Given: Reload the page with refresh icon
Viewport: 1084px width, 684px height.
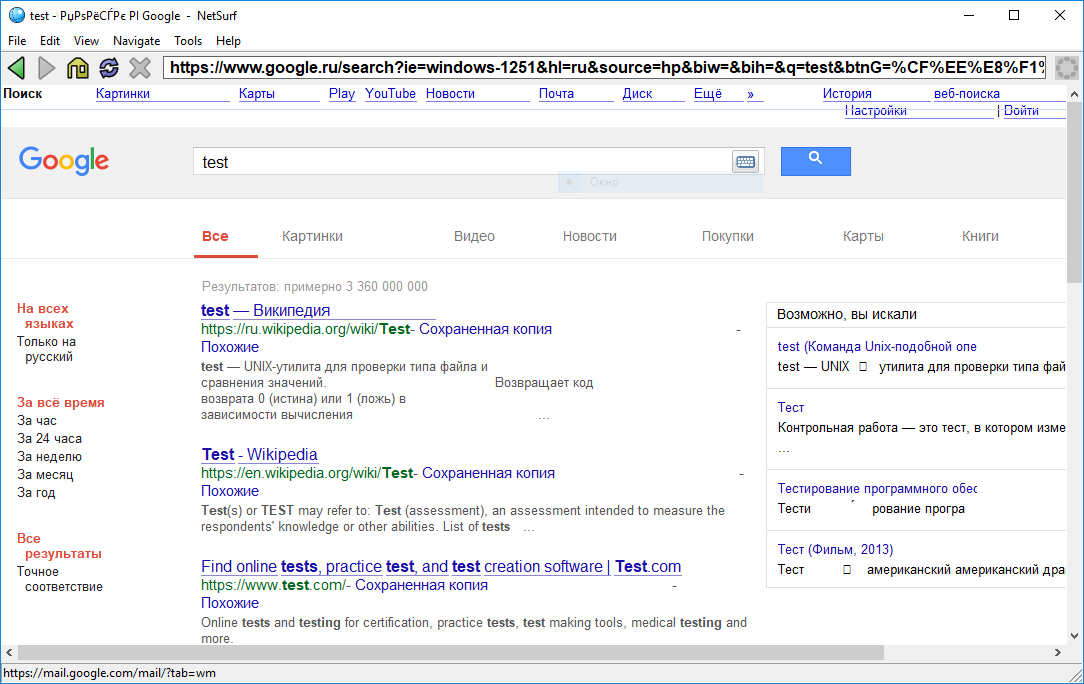Looking at the screenshot, I should (x=109, y=68).
